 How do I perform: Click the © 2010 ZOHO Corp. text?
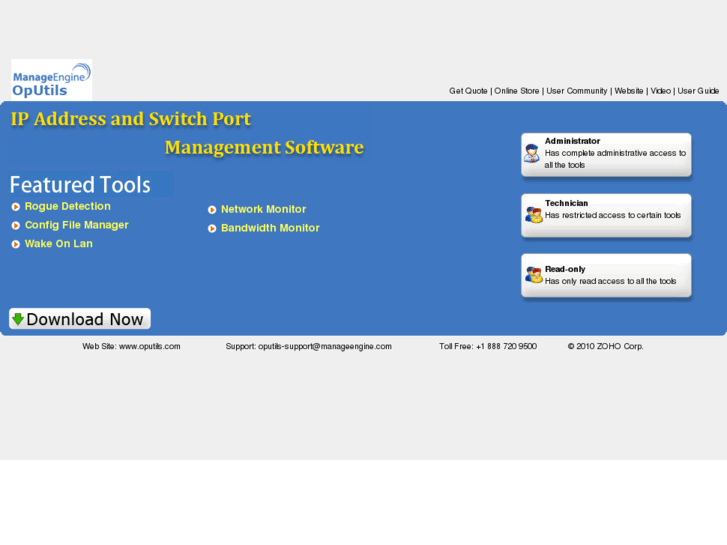pyautogui.click(x=605, y=346)
